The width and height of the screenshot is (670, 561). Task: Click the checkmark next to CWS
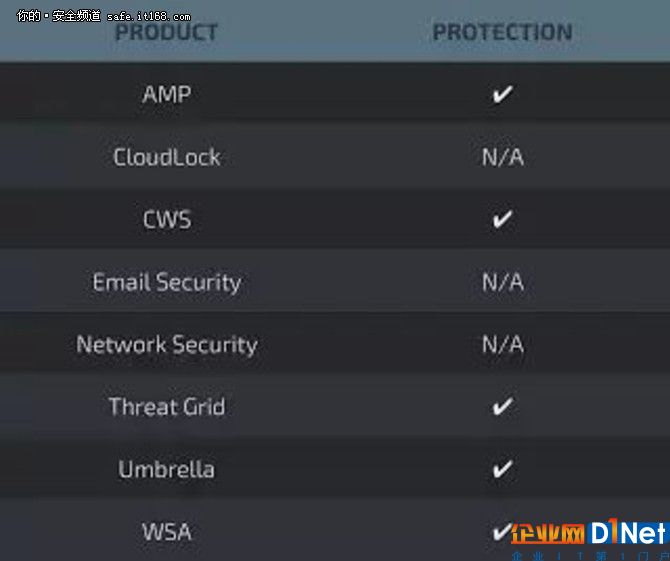(502, 219)
